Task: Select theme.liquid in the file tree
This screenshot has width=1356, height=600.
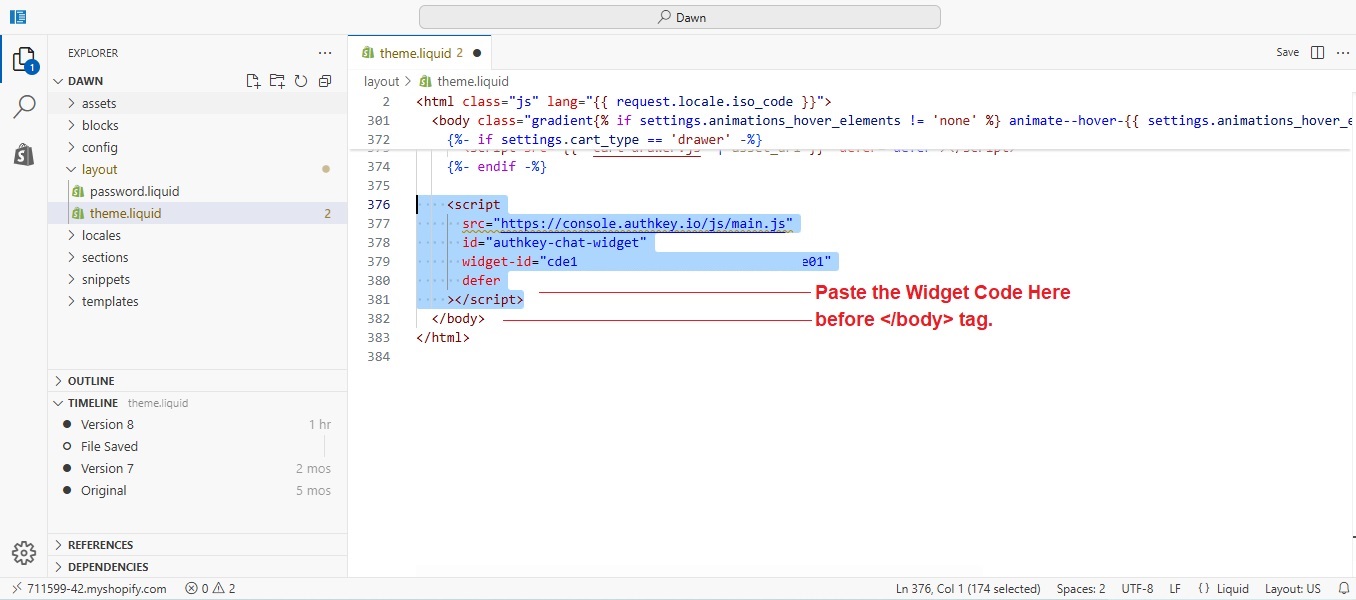Action: [x=197, y=213]
